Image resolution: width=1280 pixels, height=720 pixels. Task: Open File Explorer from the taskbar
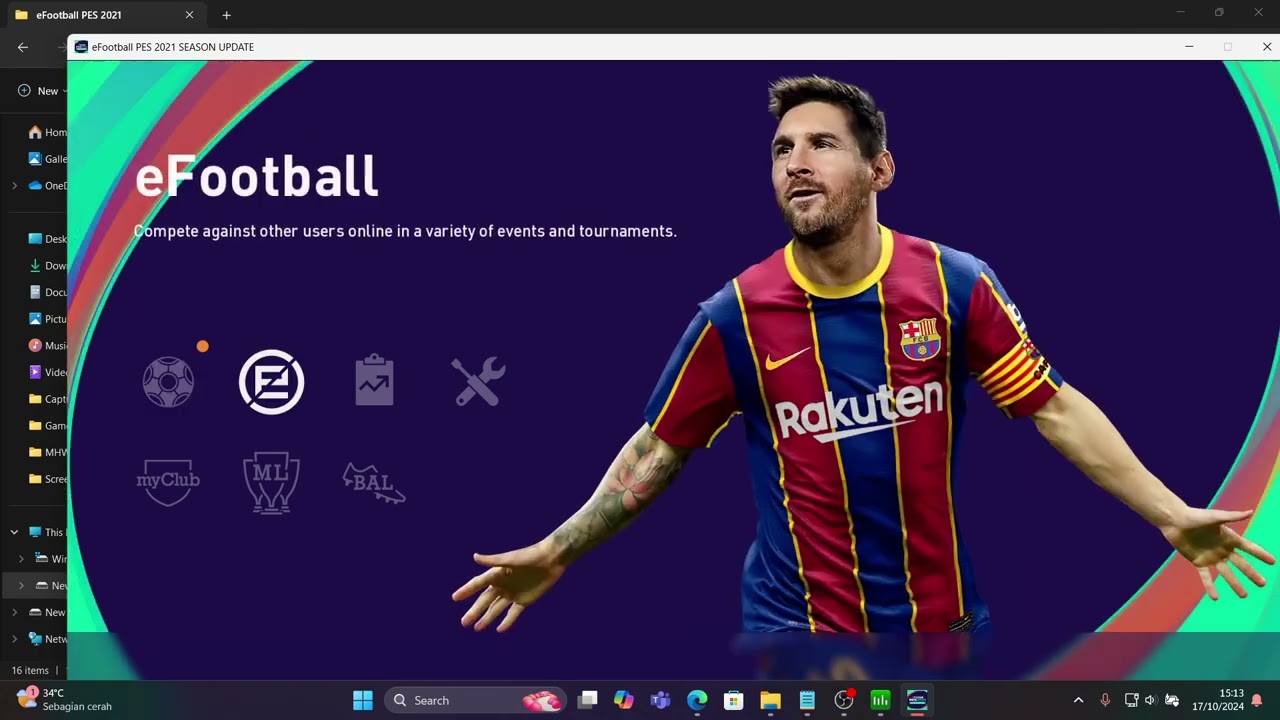770,700
